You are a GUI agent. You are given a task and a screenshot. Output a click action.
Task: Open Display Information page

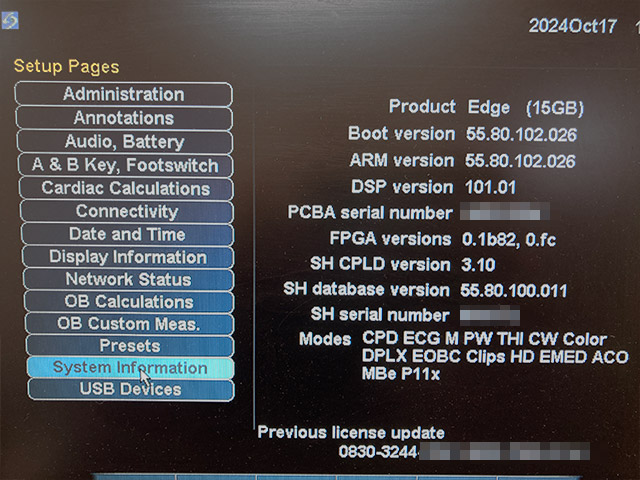pos(128,257)
